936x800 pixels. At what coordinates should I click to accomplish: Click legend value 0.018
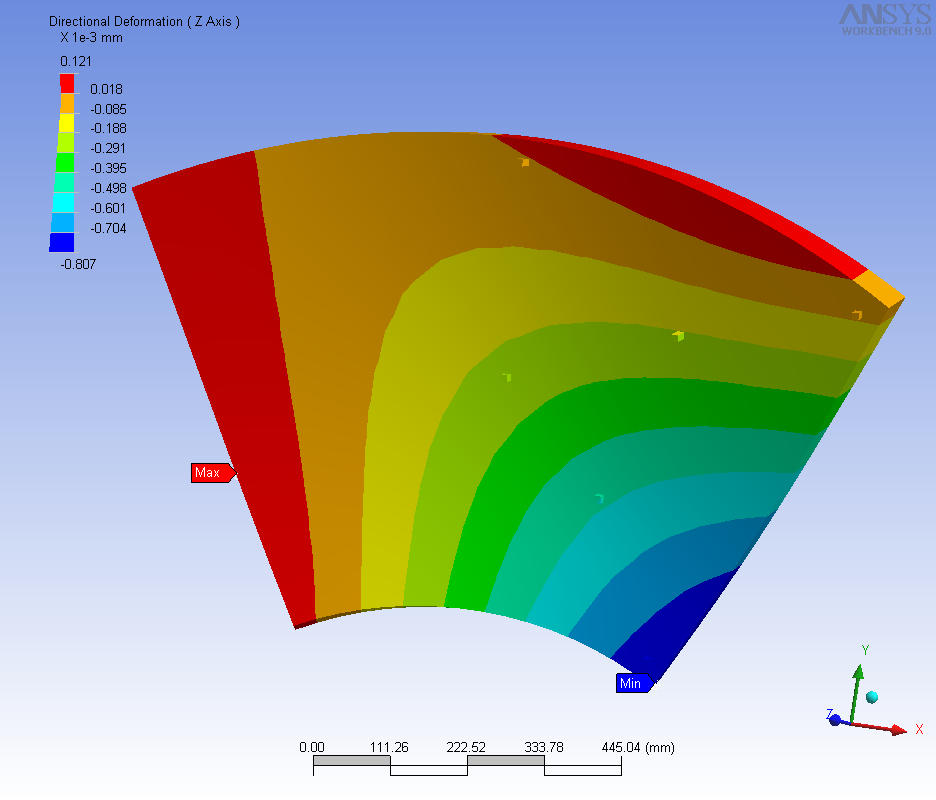(106, 89)
